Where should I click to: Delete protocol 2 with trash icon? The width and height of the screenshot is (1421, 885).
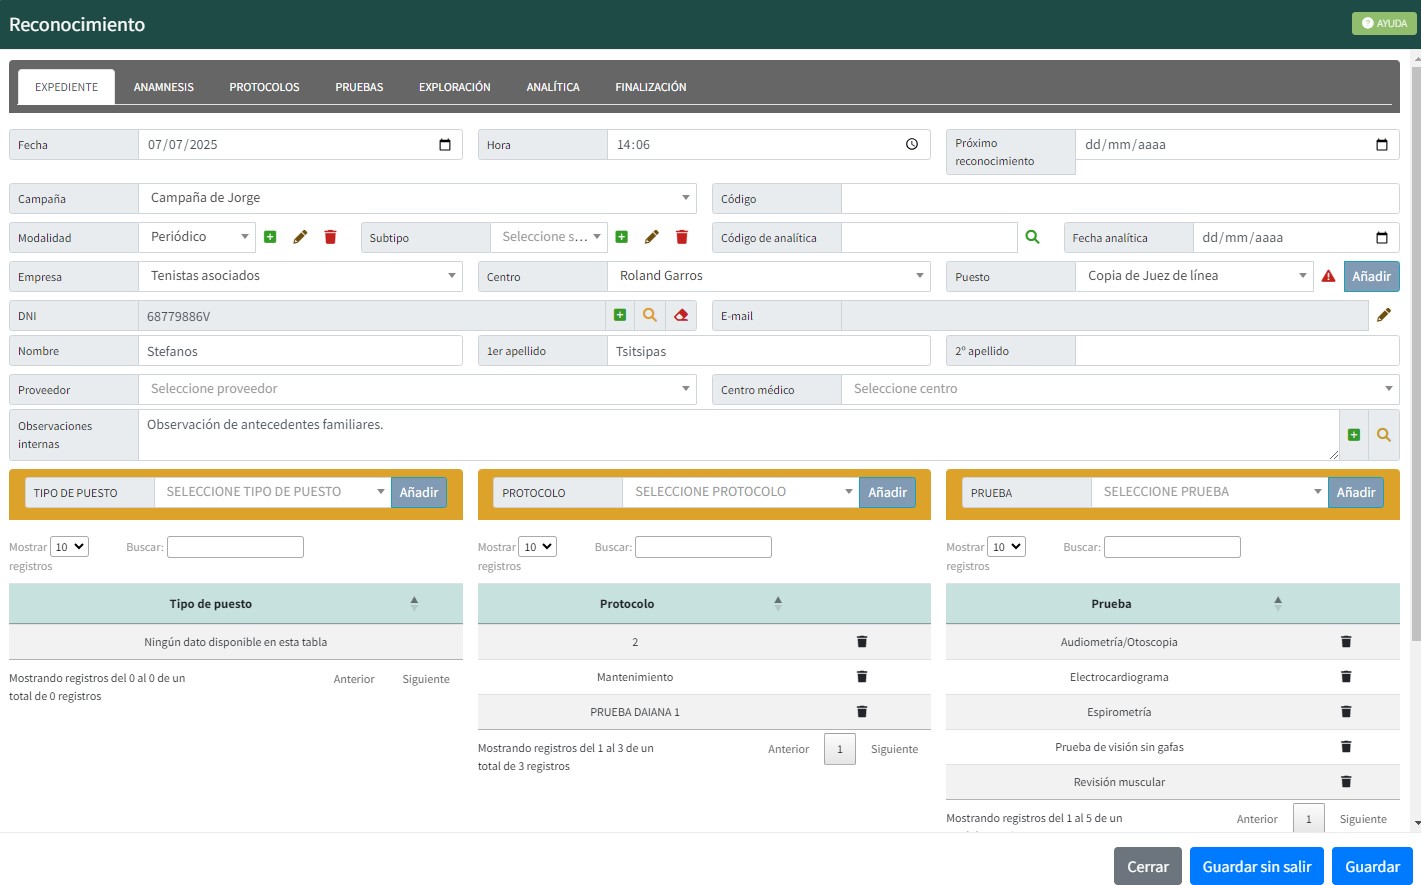pyautogui.click(x=862, y=642)
